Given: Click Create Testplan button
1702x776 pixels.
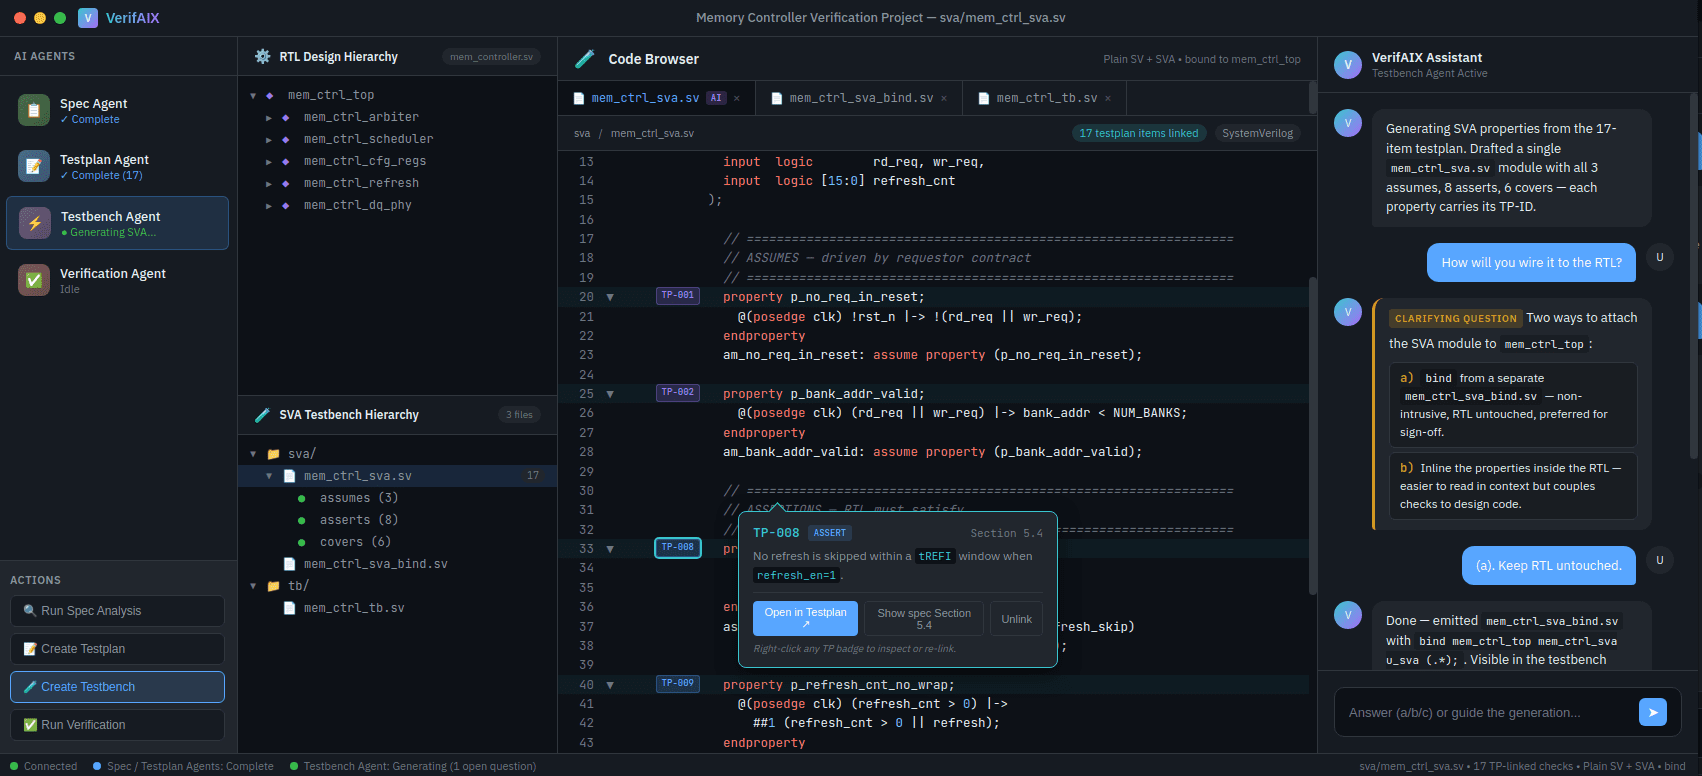Looking at the screenshot, I should (x=117, y=649).
